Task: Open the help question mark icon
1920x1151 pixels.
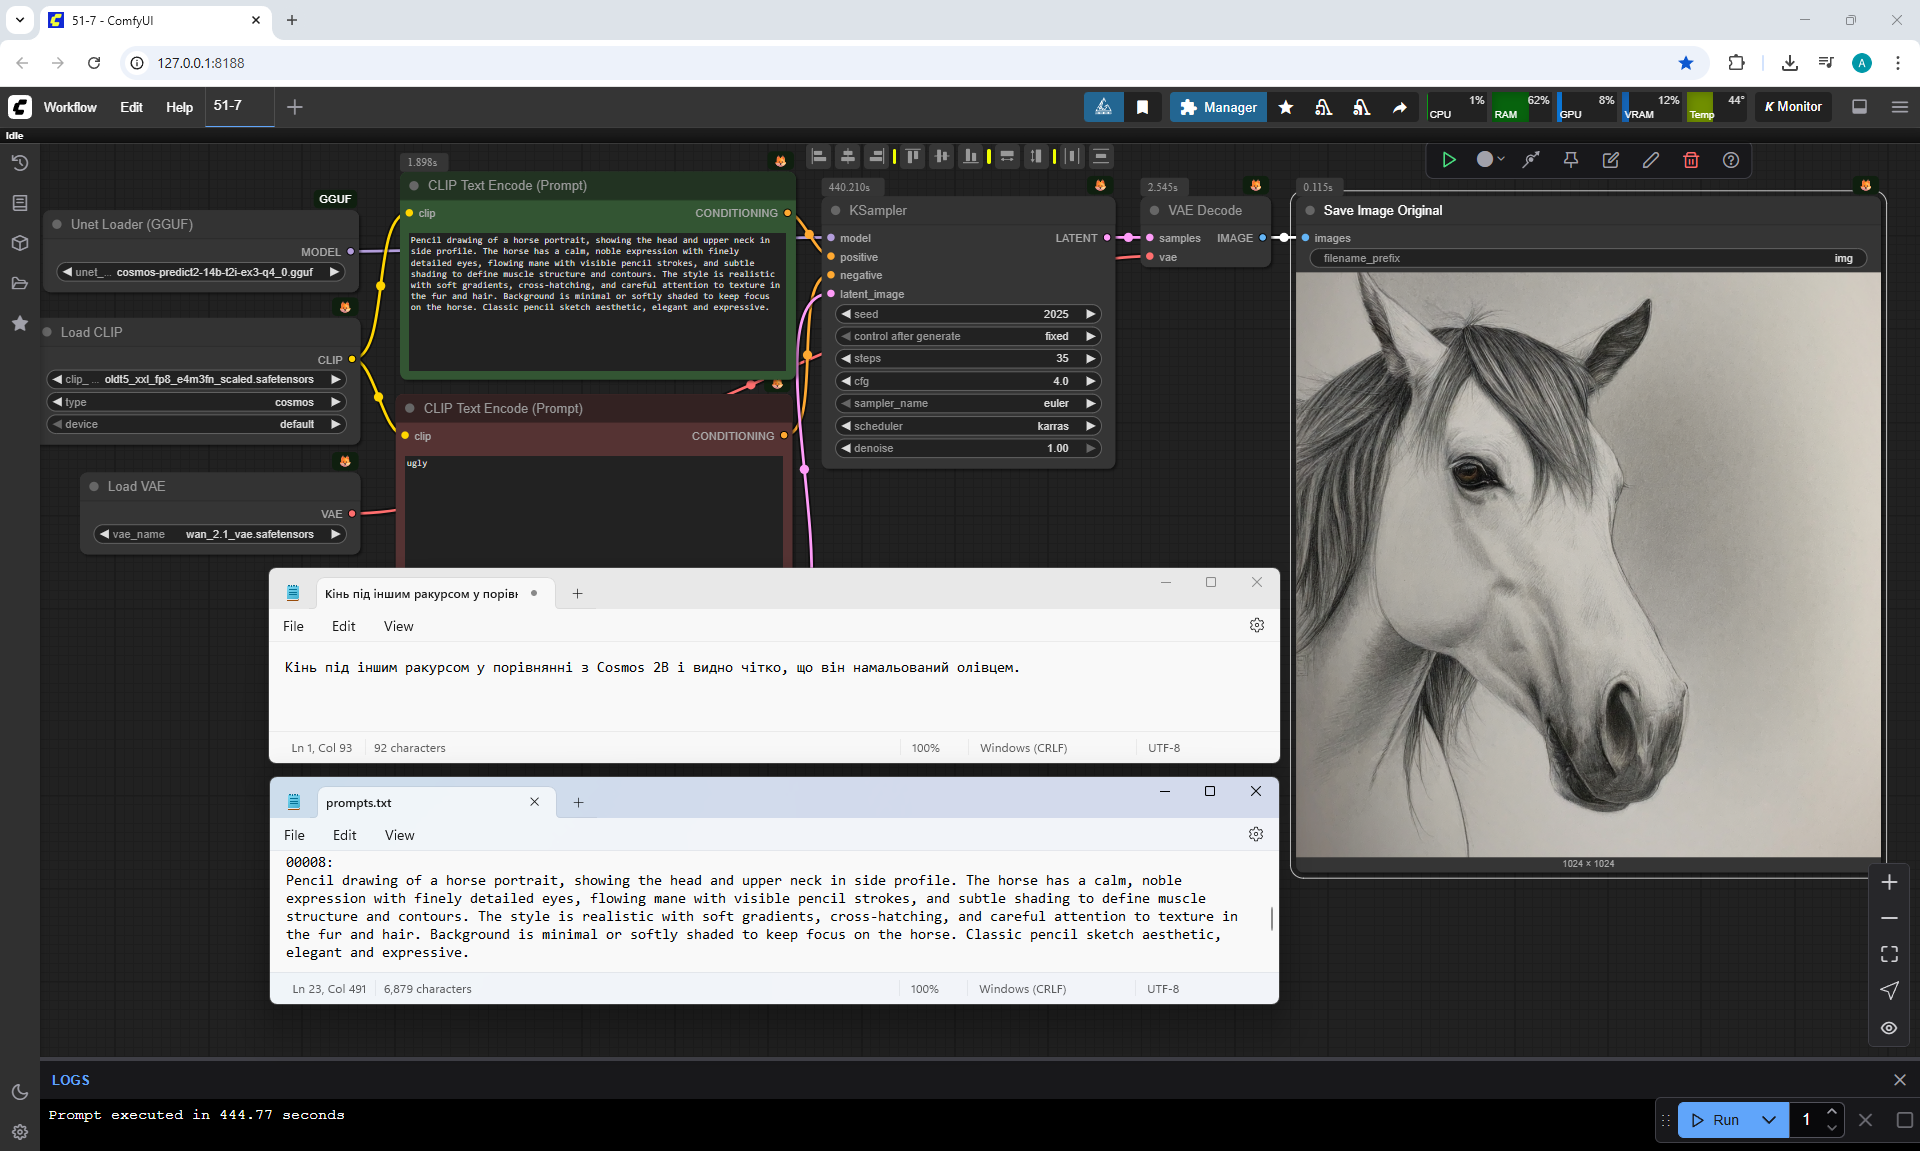Action: point(1730,160)
